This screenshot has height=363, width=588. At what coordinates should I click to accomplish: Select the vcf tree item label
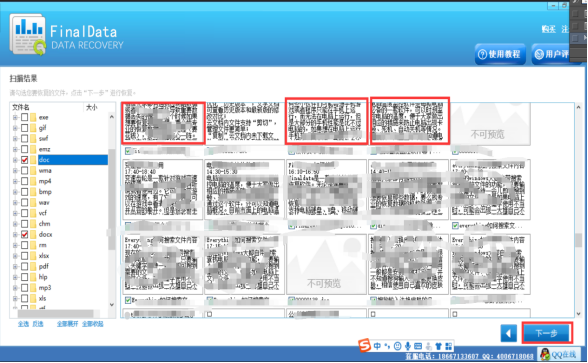point(43,213)
